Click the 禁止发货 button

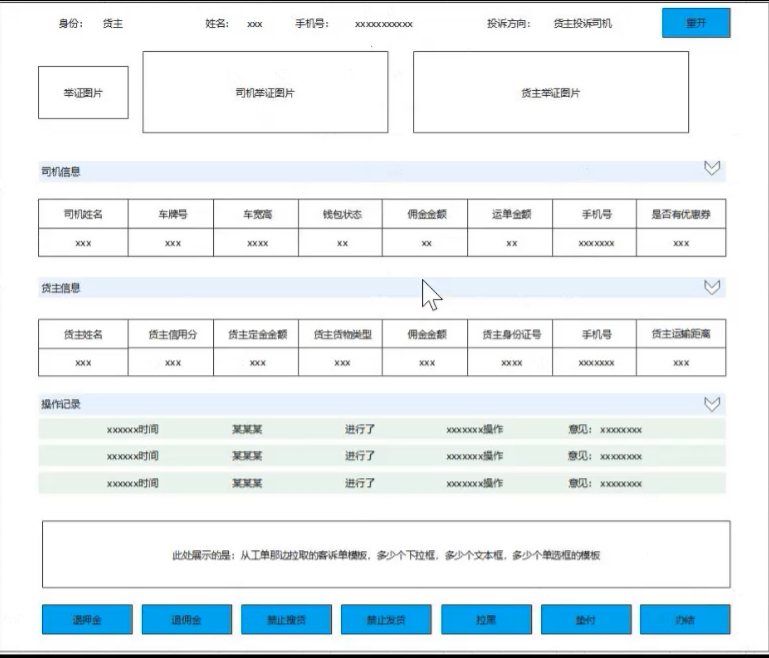[x=386, y=619]
